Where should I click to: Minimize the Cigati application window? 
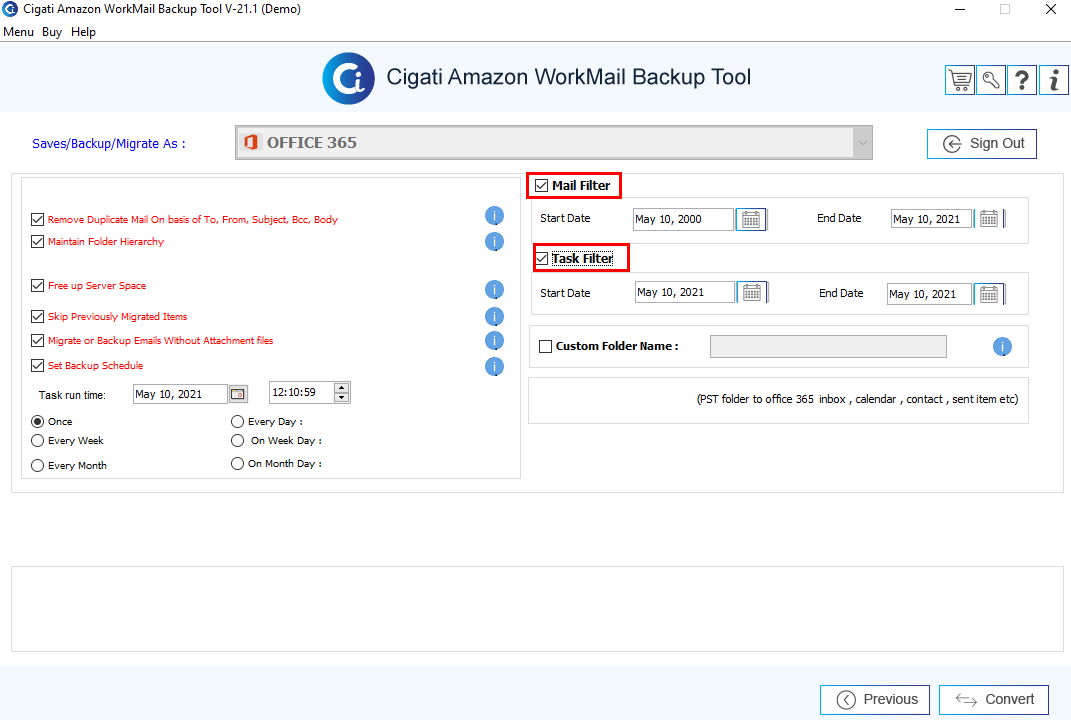[x=960, y=10]
